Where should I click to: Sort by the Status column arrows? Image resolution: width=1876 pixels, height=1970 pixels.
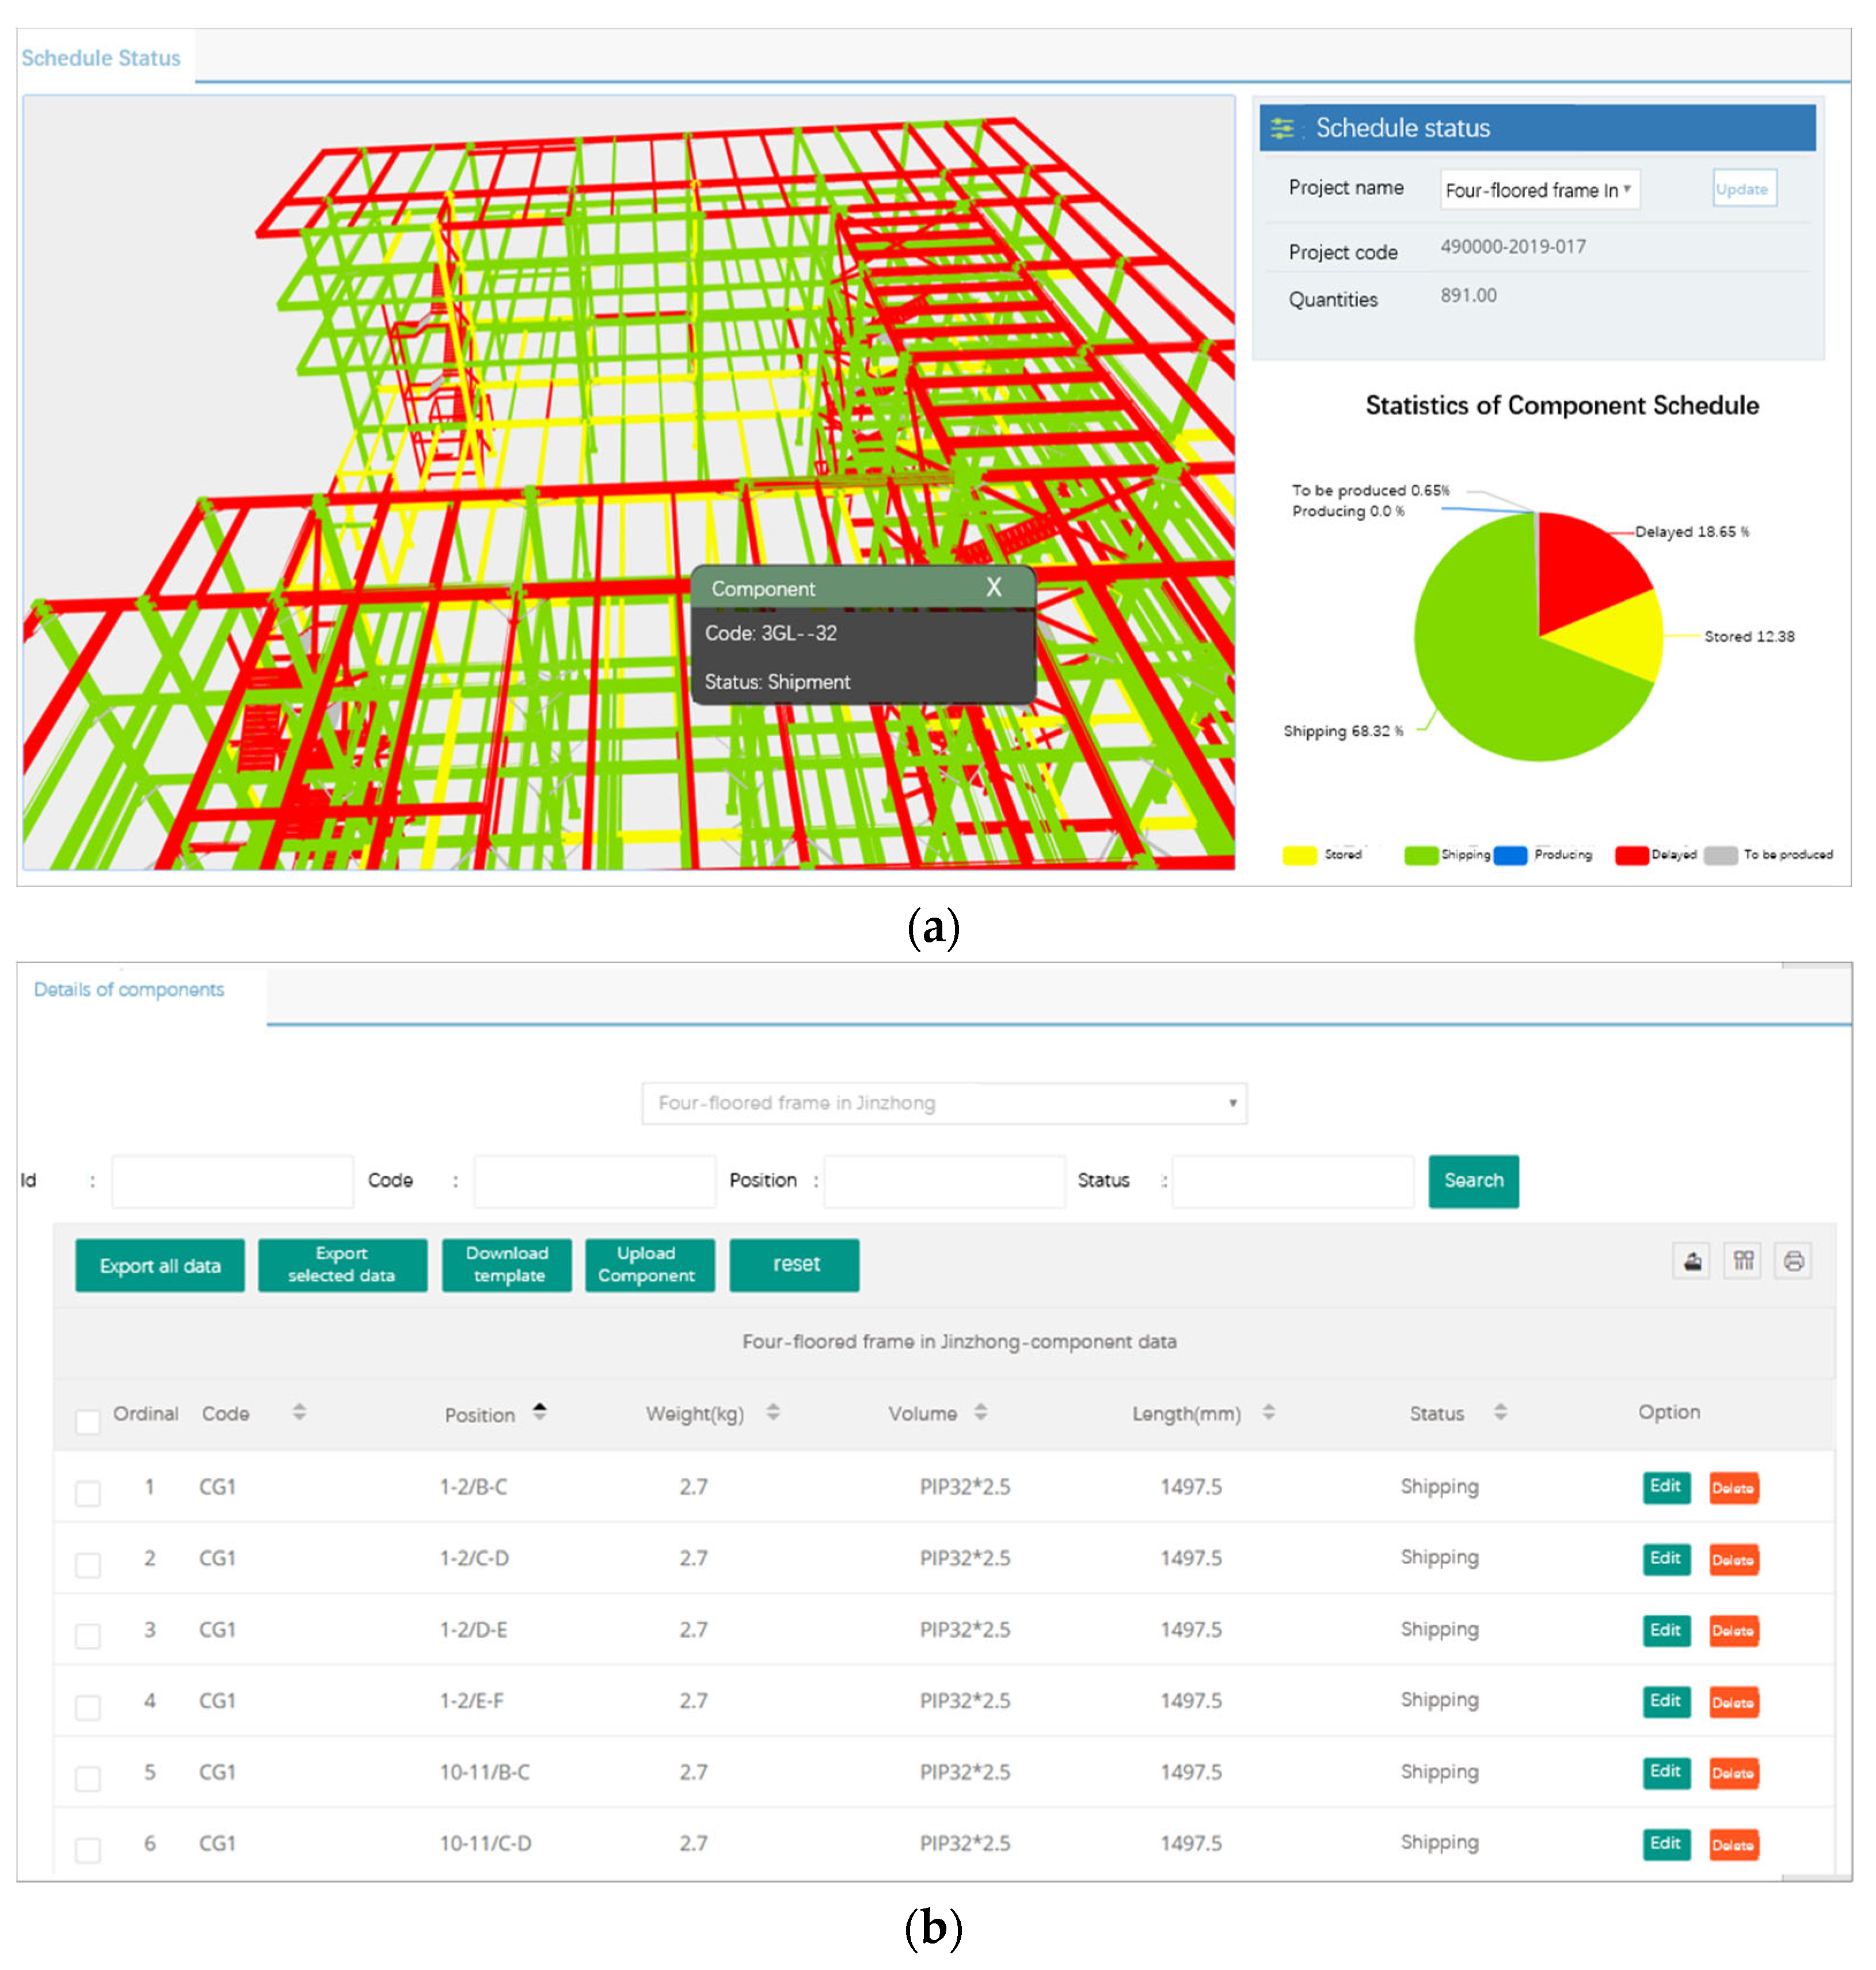1500,1411
